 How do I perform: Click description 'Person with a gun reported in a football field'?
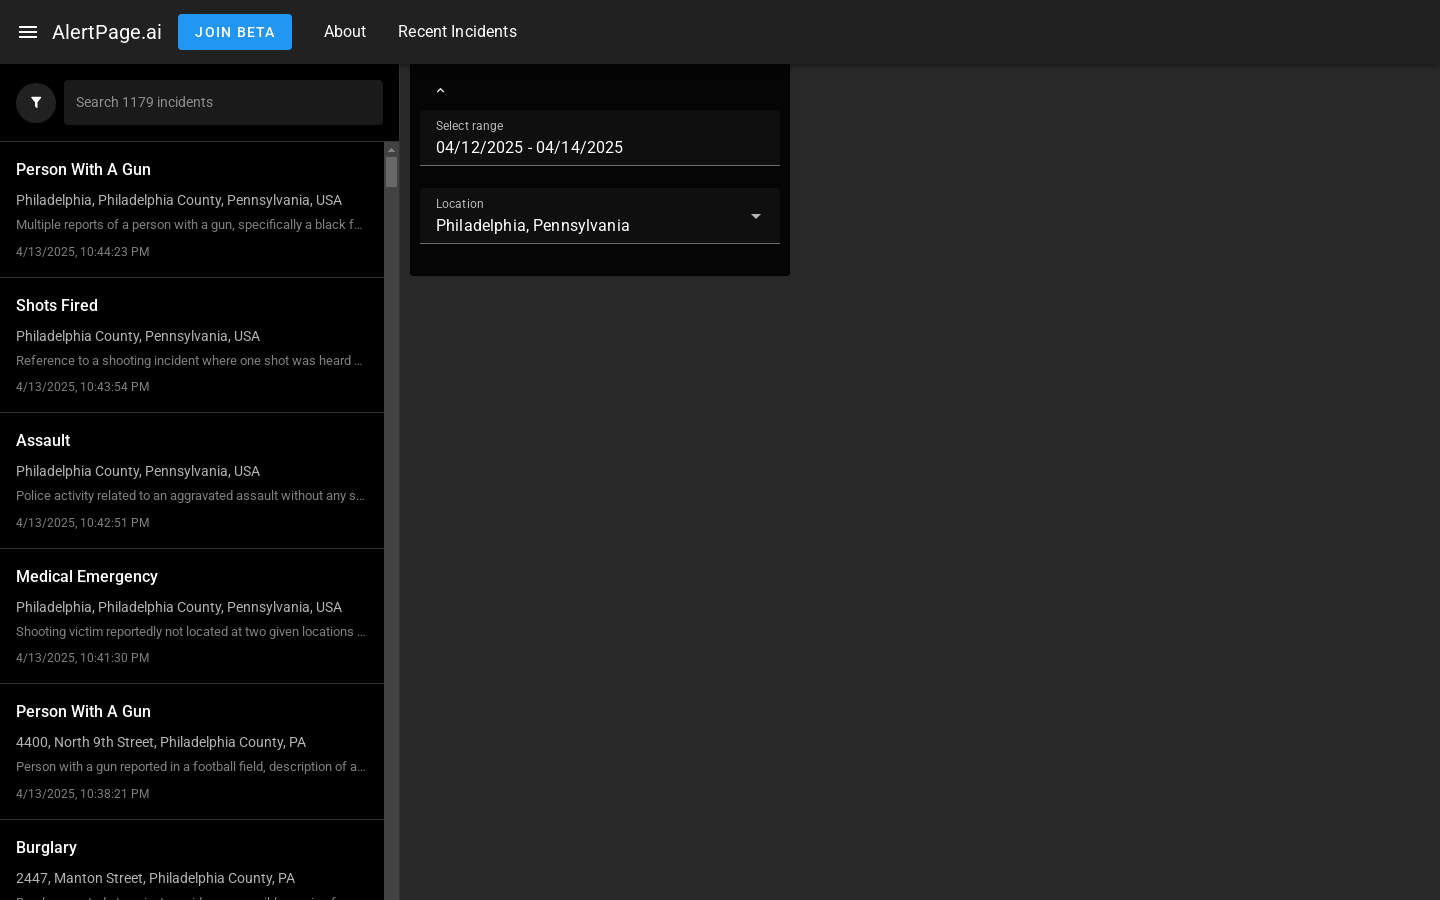coord(191,767)
